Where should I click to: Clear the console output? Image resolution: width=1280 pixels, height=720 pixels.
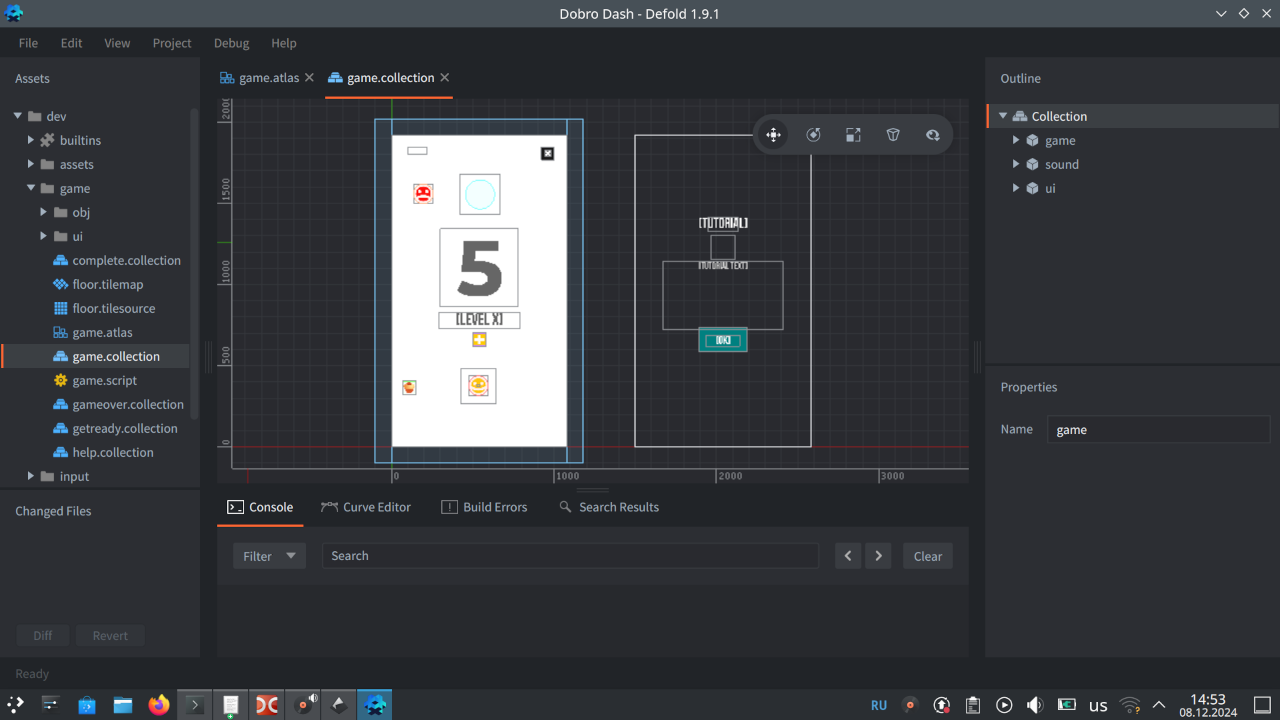(x=928, y=556)
